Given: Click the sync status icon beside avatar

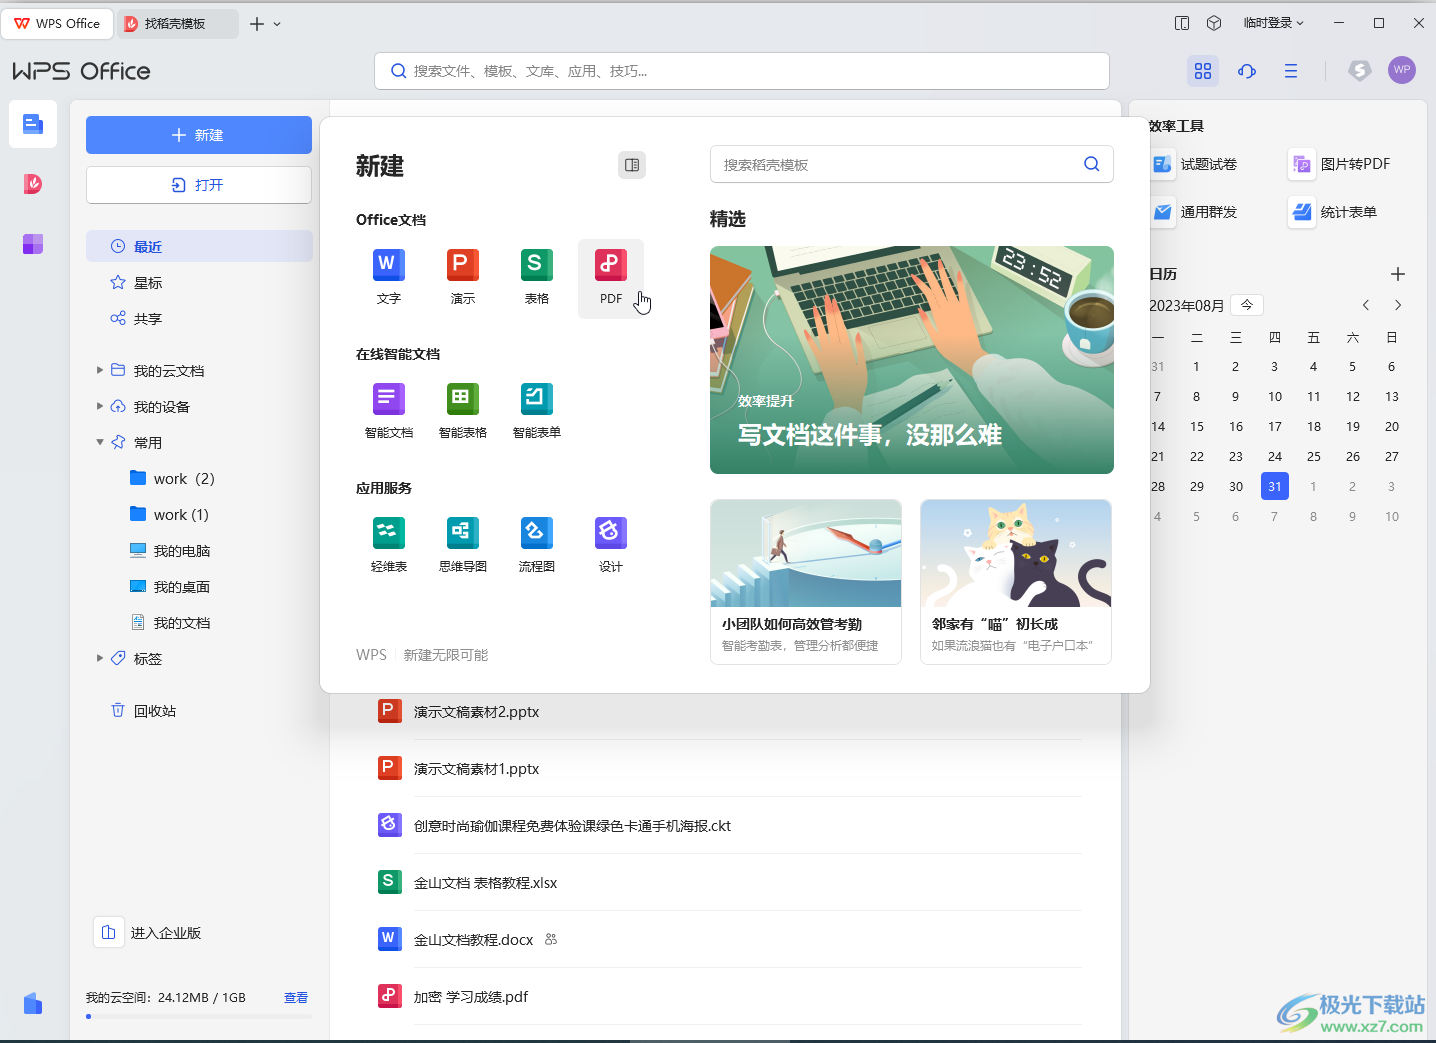Looking at the screenshot, I should [x=1359, y=70].
